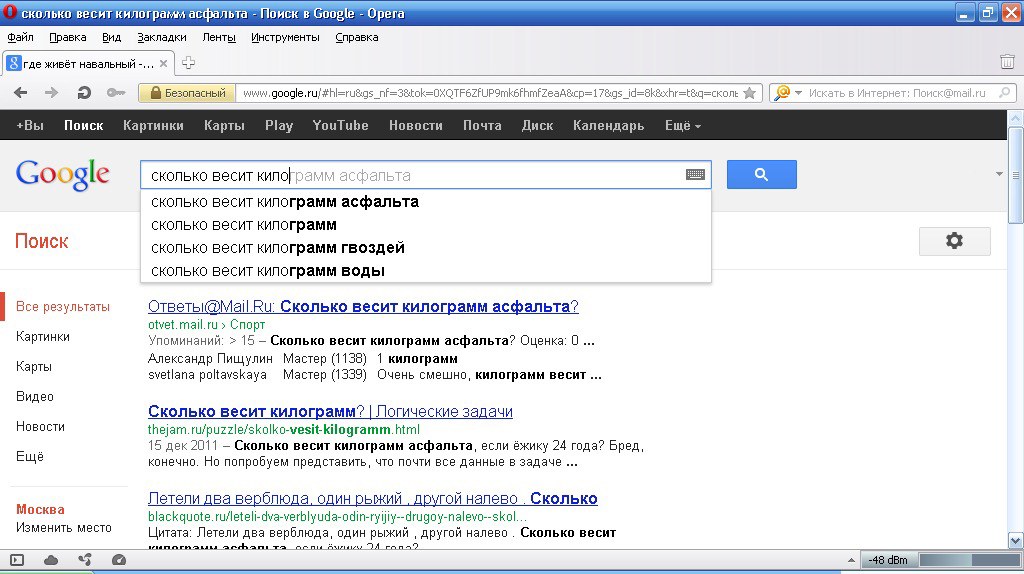1024x574 pixels.
Task: Open the Opera Turbo speedometer icon
Action: tap(119, 560)
